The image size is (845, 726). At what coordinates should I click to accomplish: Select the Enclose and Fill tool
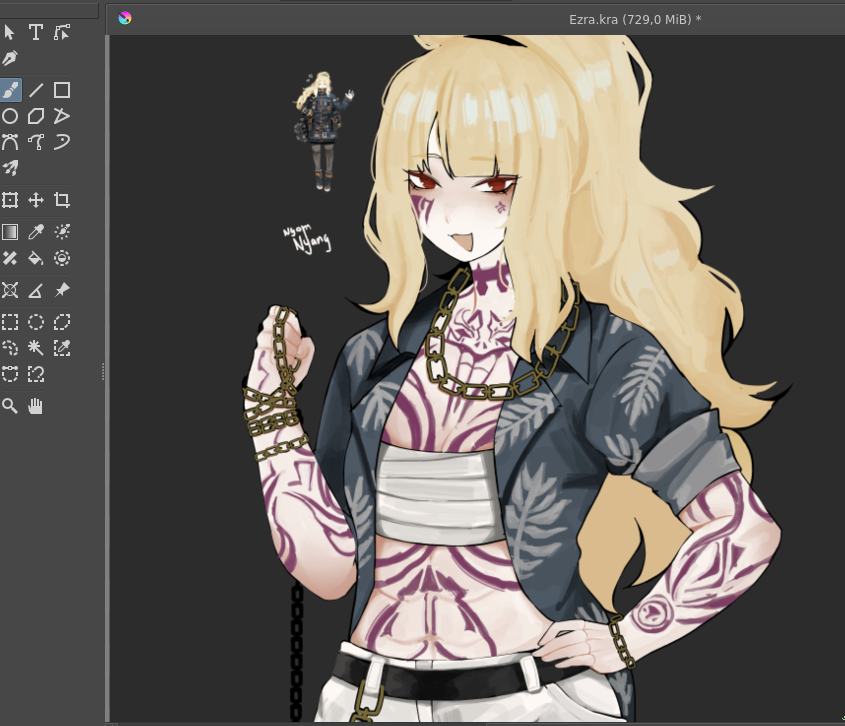coord(62,258)
